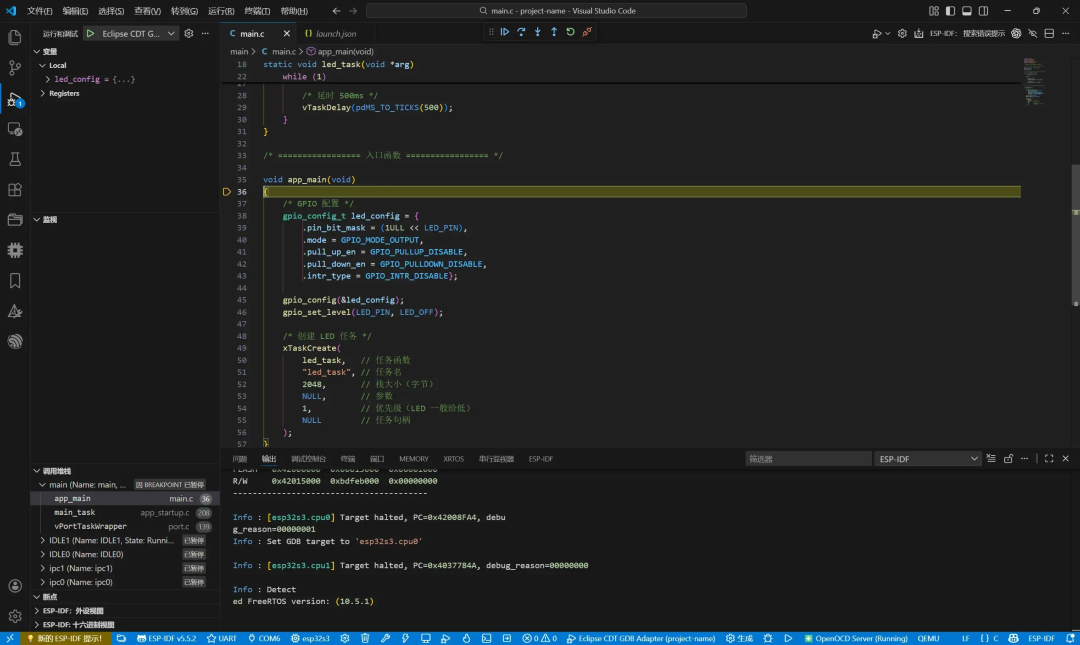
Task: Click the wrench Build icon in status bar
Action: [385, 638]
